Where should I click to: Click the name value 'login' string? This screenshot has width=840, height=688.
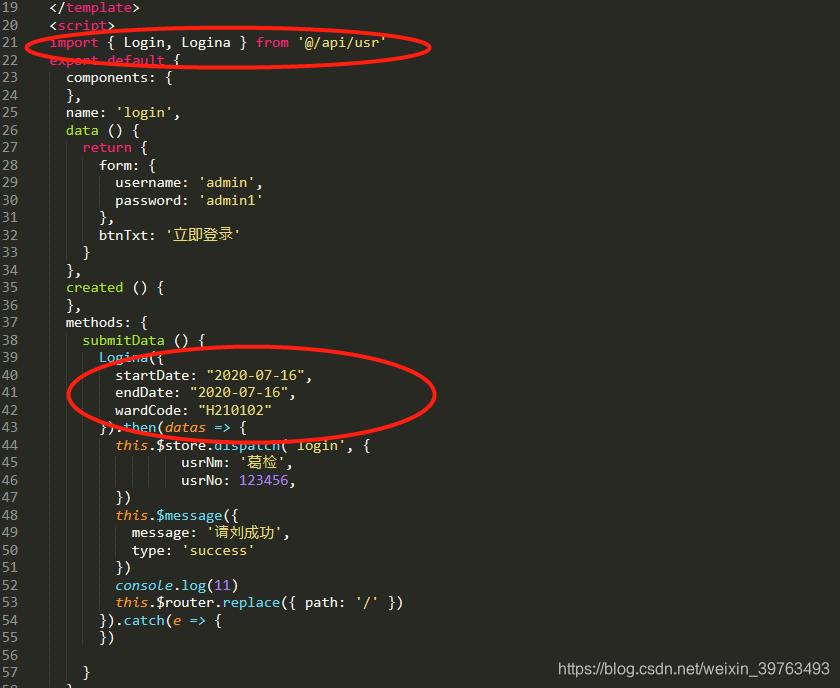pos(144,113)
